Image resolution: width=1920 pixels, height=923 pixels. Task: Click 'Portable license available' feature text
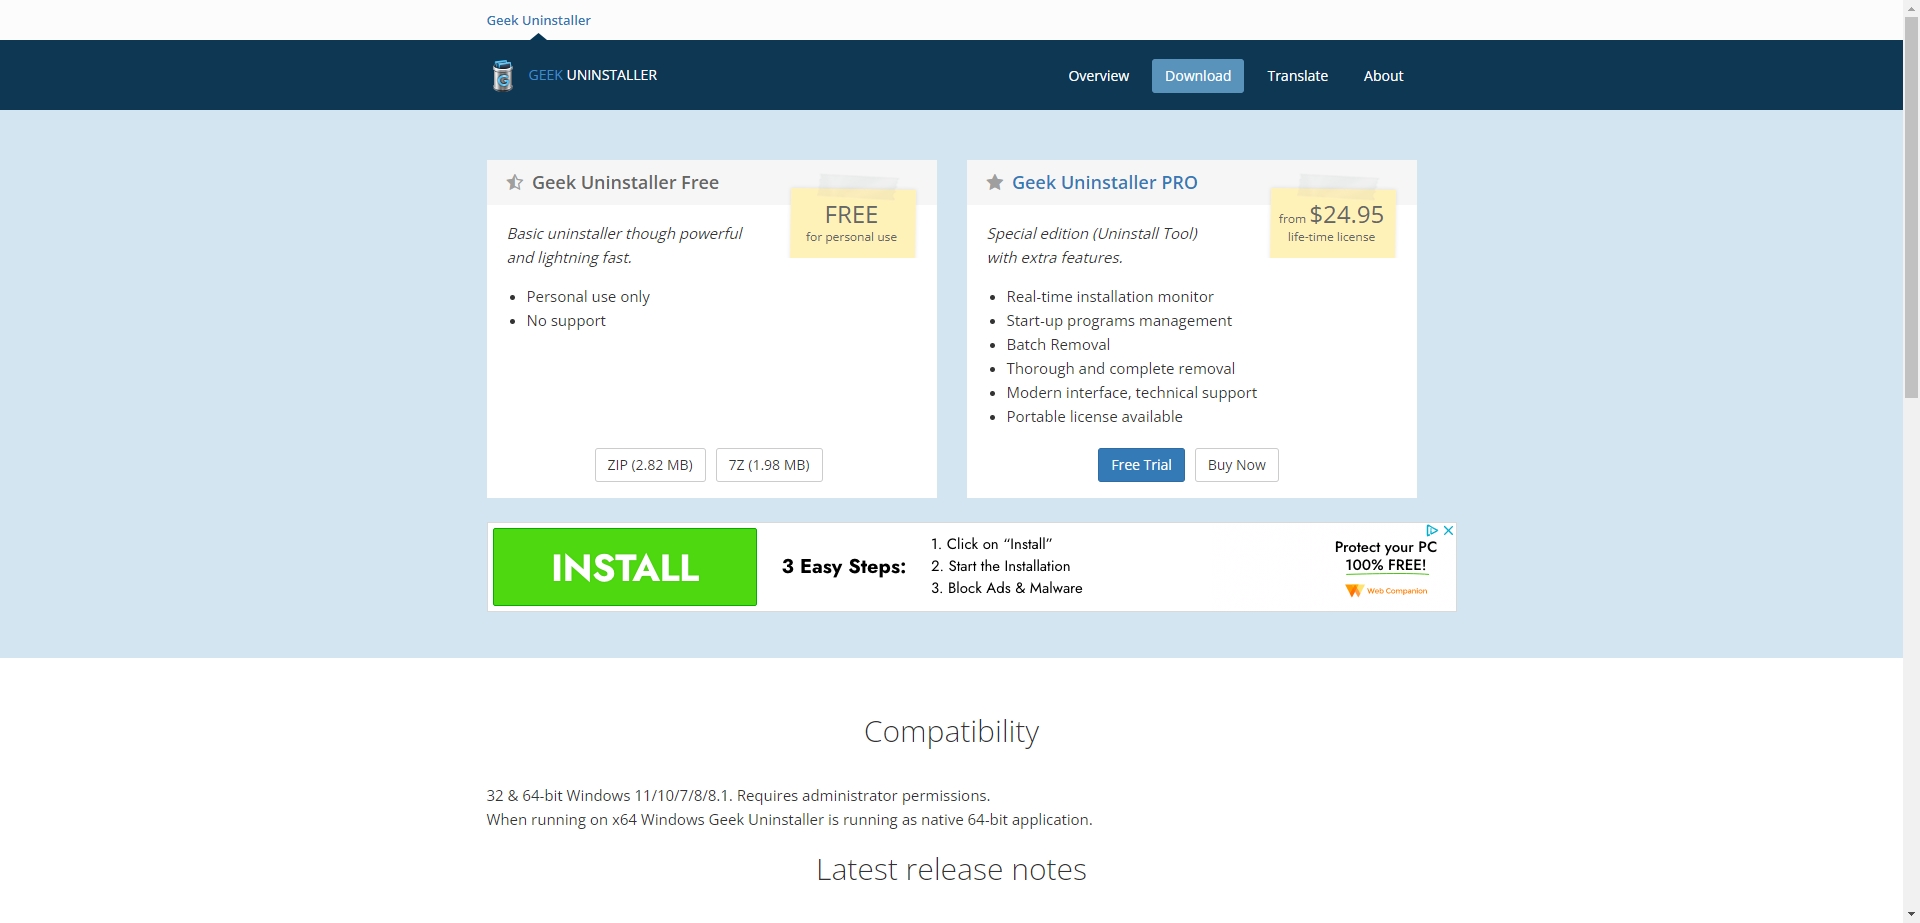point(1095,417)
